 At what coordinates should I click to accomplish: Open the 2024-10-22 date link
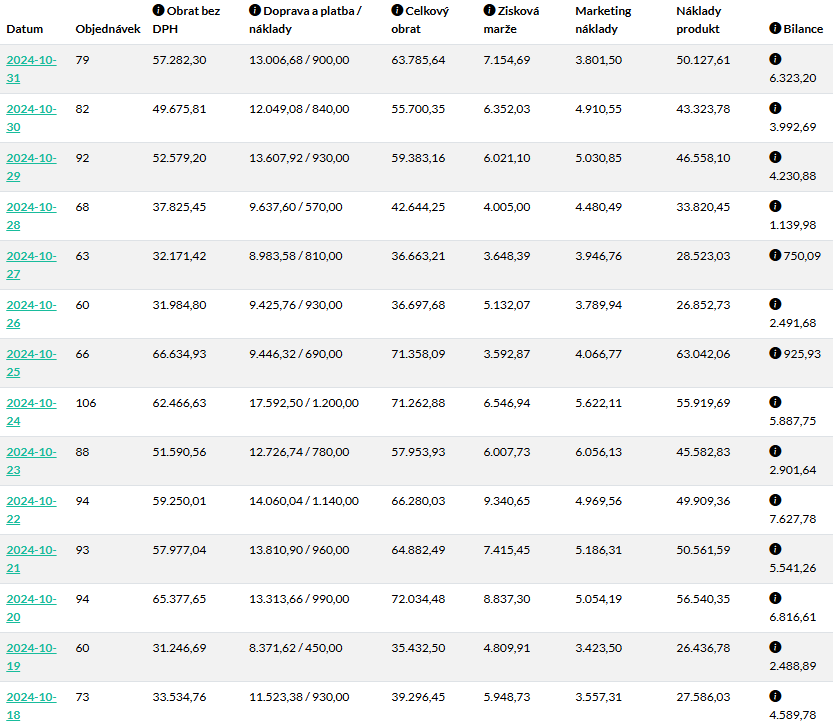[x=31, y=510]
